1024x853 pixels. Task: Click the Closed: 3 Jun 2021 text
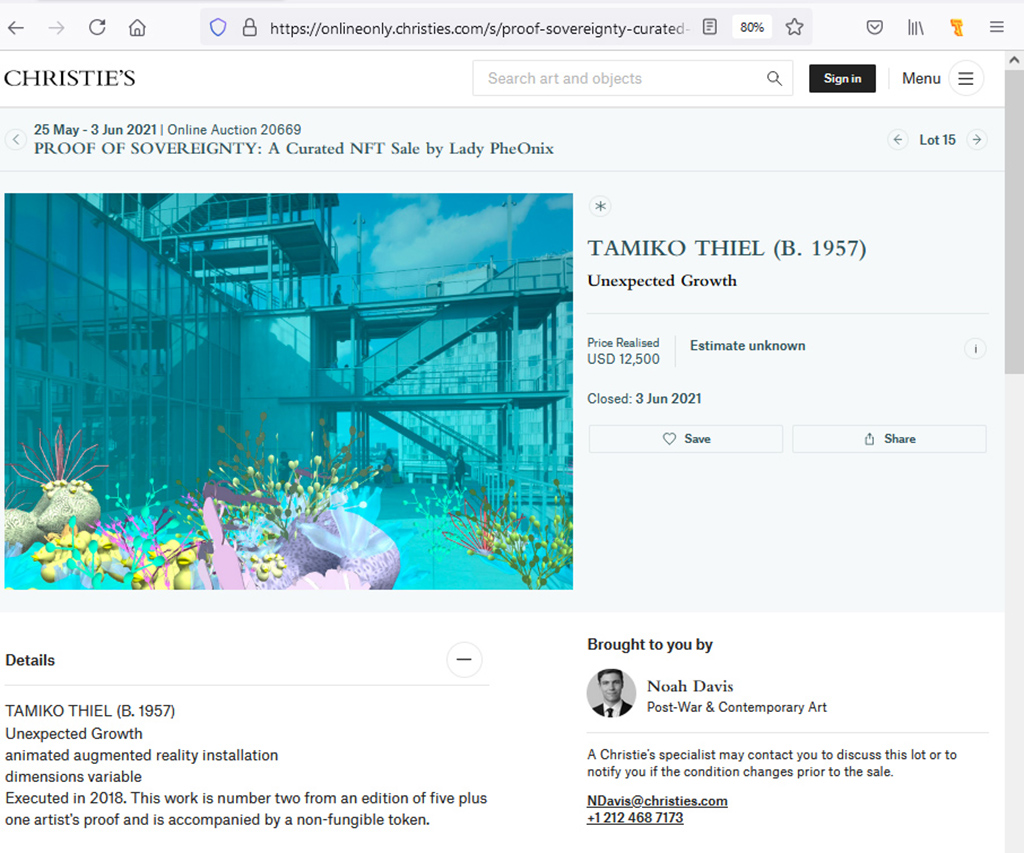644,398
